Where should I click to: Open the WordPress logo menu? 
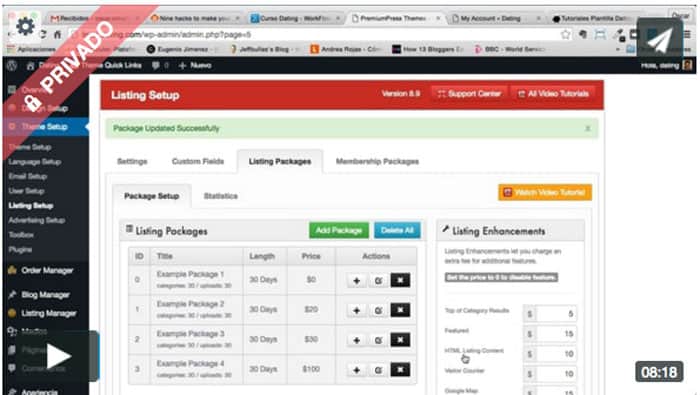tap(12, 66)
